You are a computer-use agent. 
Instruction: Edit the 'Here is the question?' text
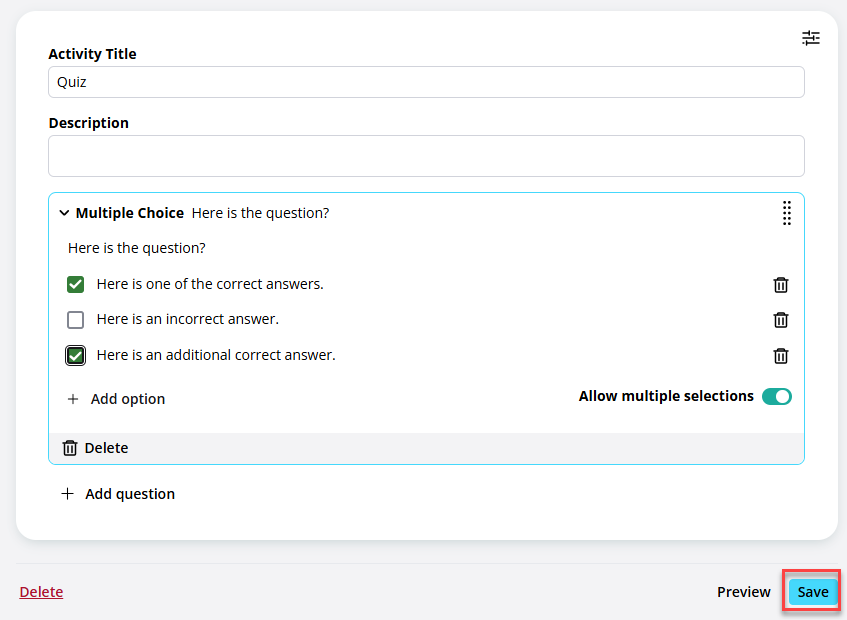(x=137, y=248)
